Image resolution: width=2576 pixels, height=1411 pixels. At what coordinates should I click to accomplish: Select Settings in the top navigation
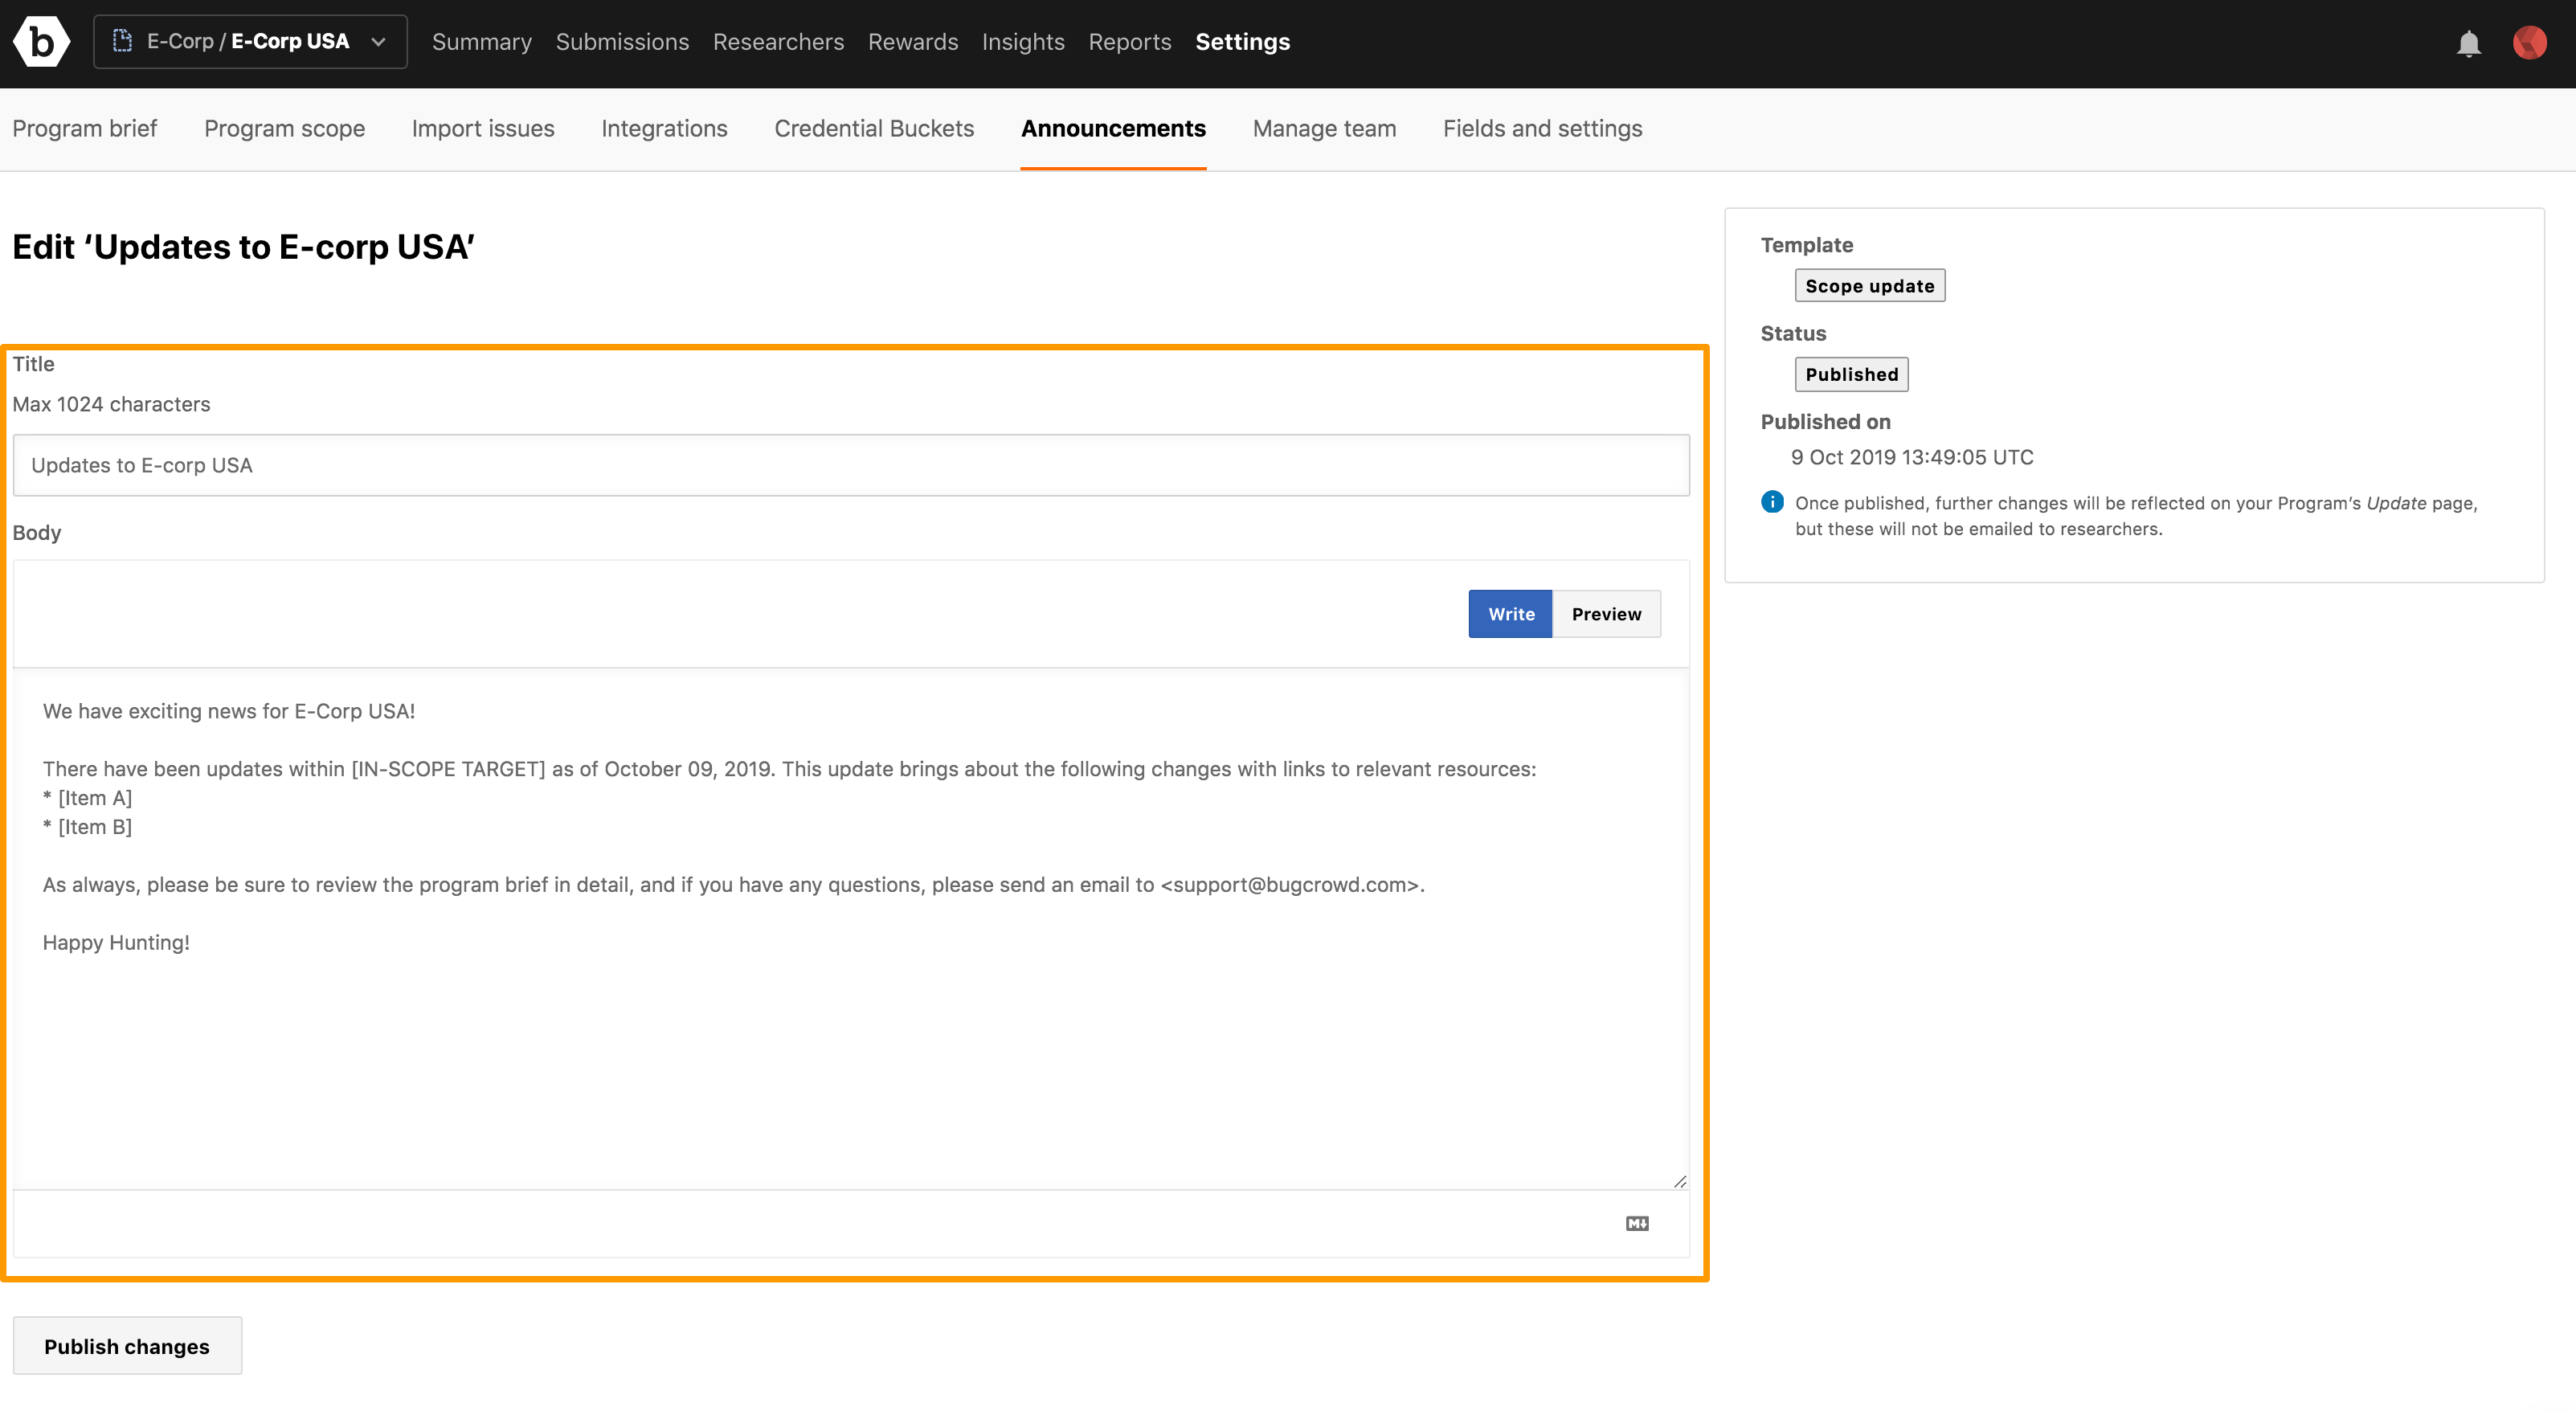pos(1242,42)
